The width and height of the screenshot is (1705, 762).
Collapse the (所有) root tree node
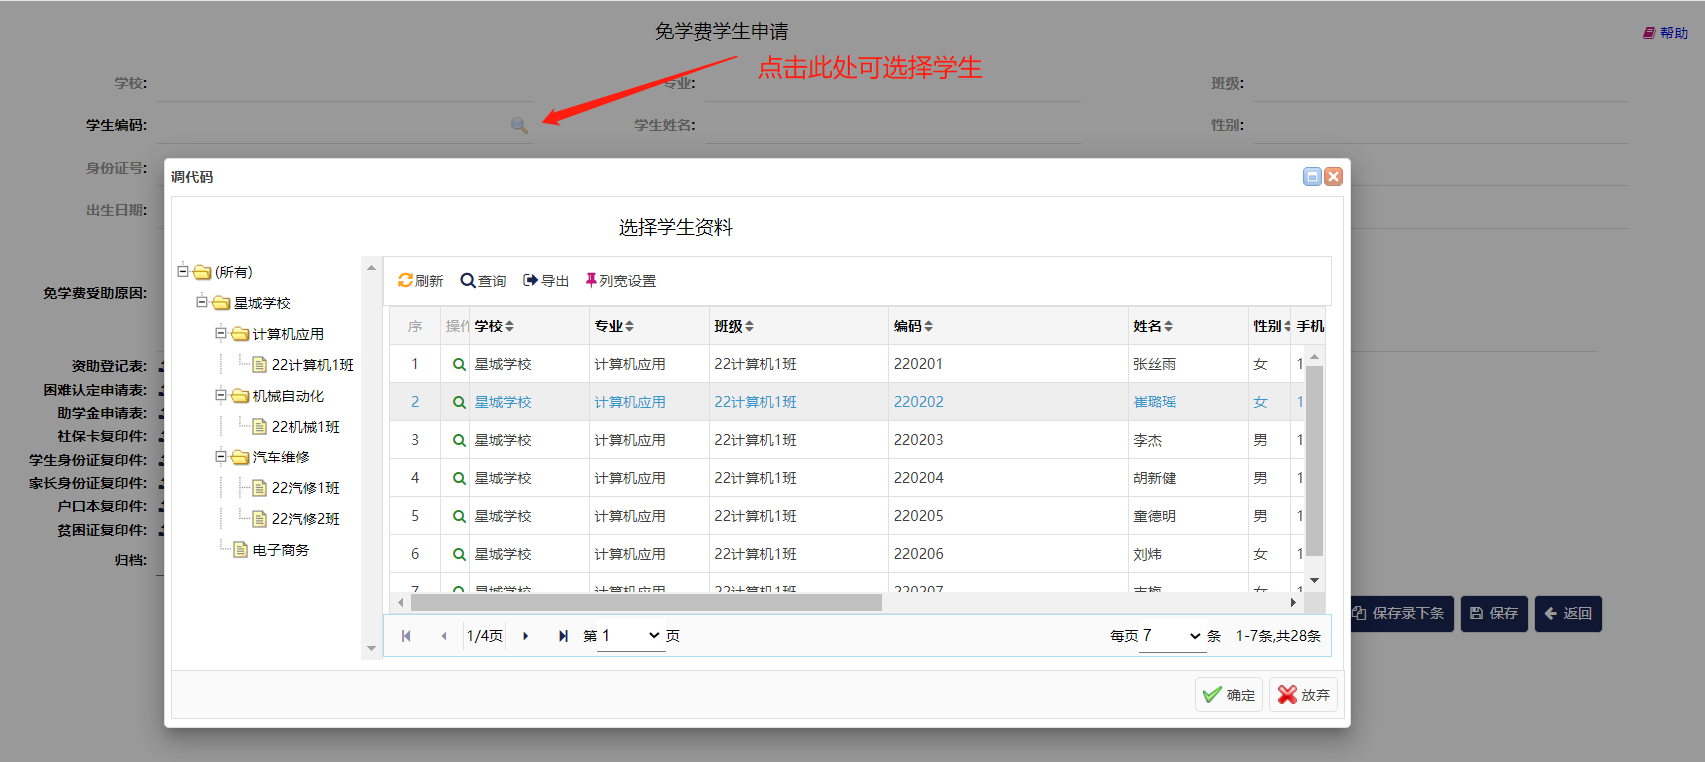(x=183, y=271)
